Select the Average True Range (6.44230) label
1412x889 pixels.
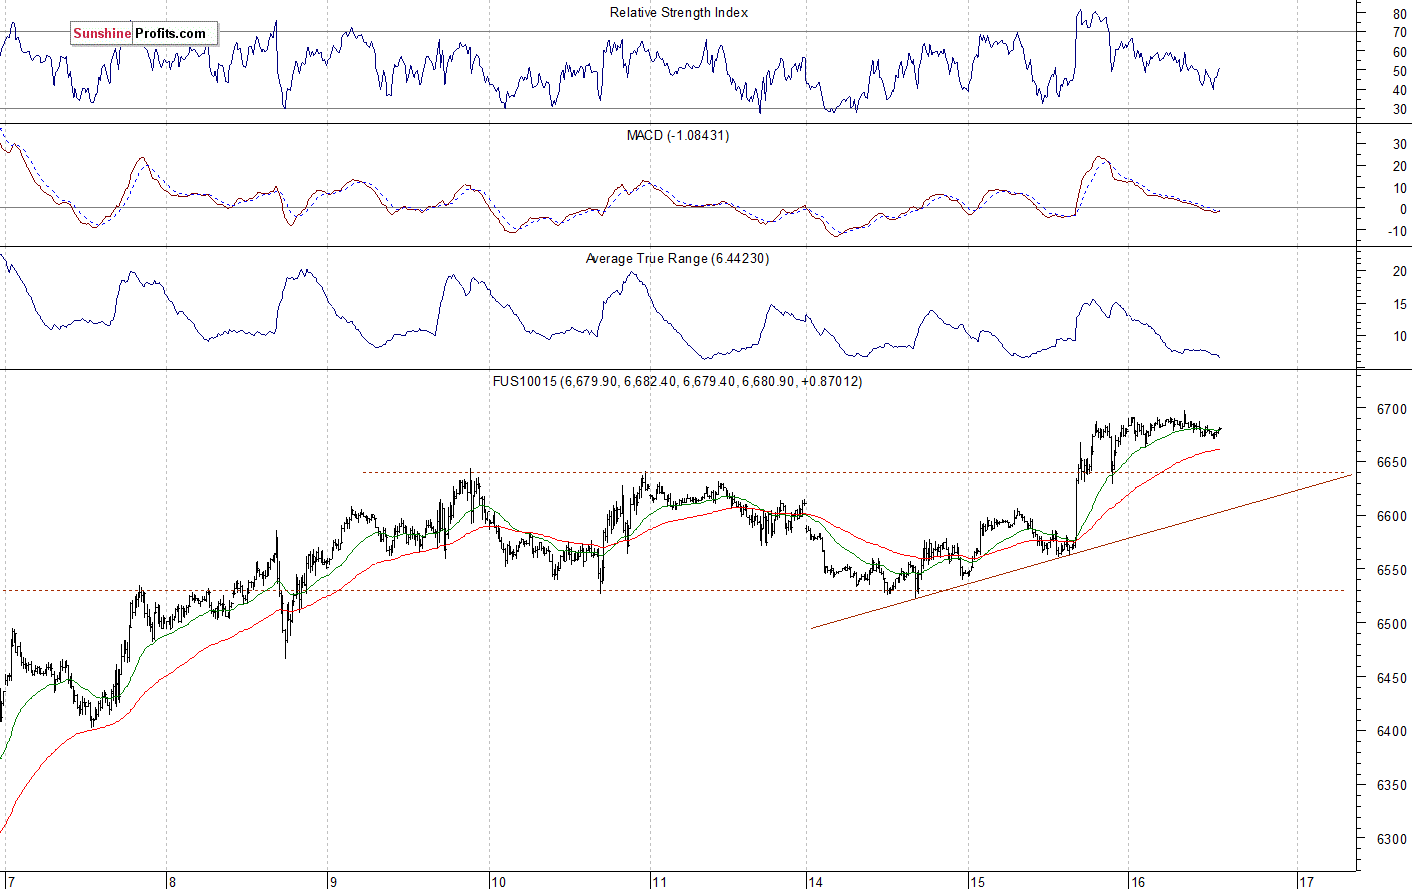tap(677, 258)
